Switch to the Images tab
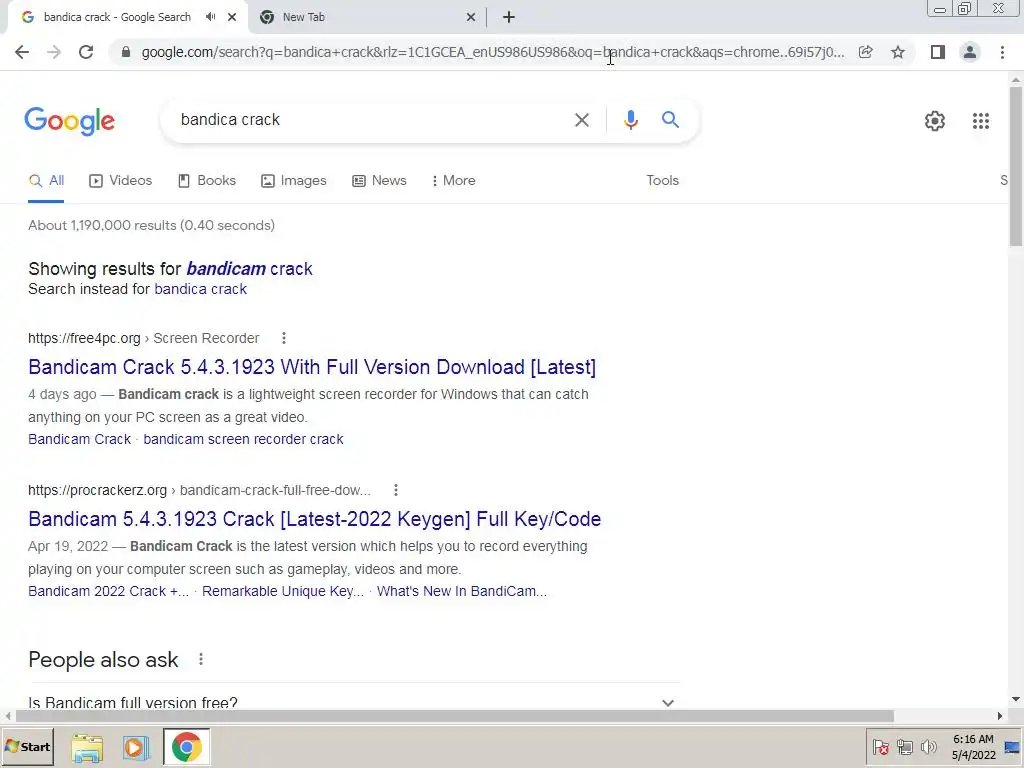The image size is (1024, 768). [x=294, y=181]
